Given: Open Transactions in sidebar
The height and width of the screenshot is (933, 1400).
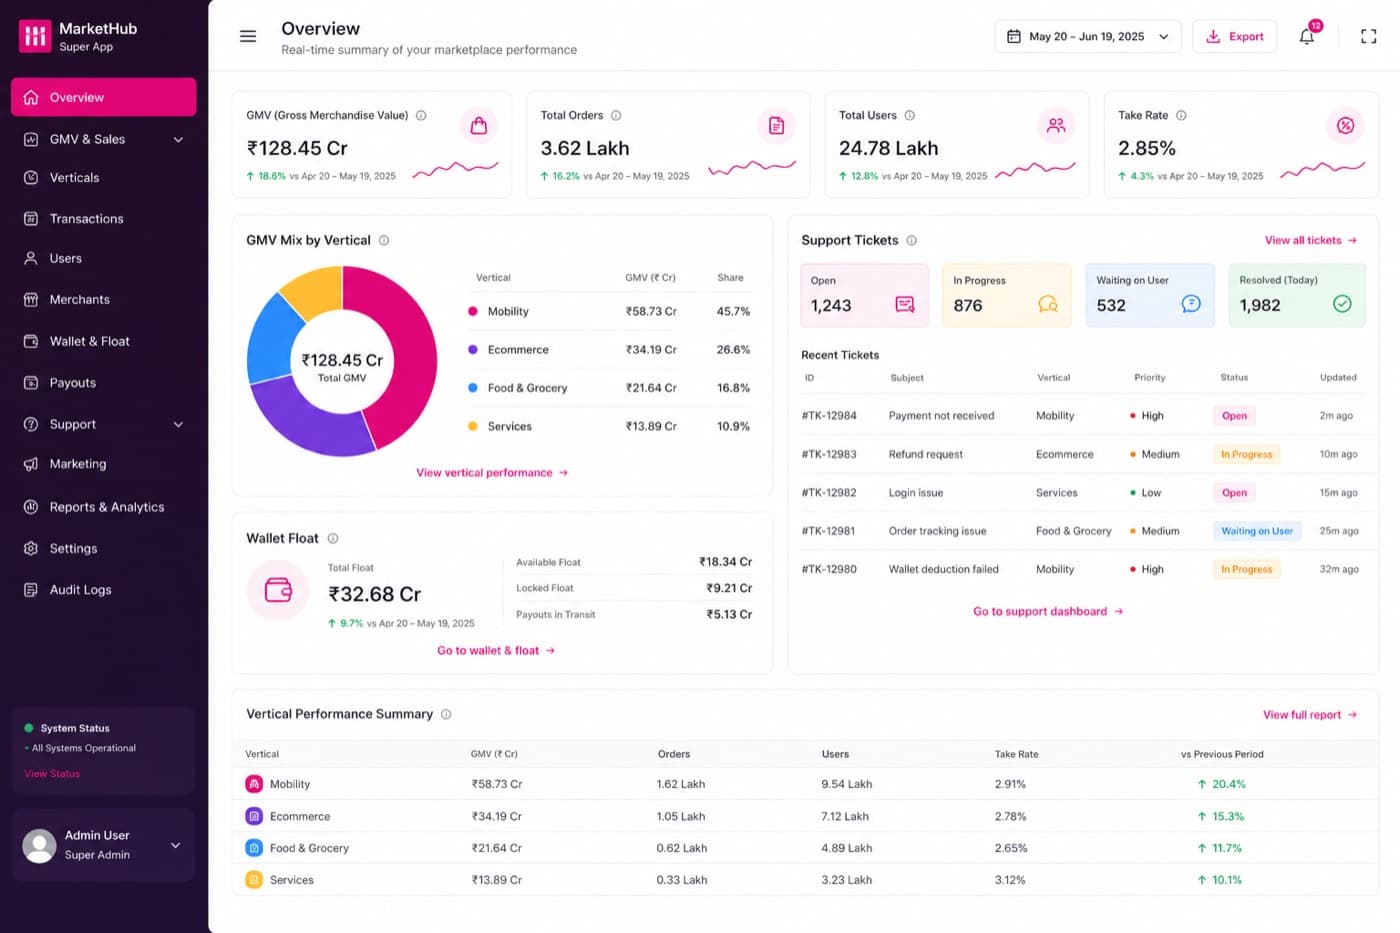Looking at the screenshot, I should point(104,219).
